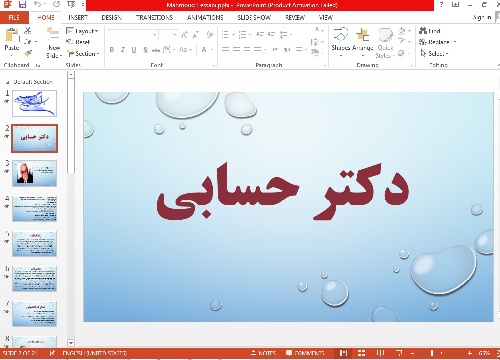
Task: Open the spell check status bar icon
Action: [x=52, y=353]
